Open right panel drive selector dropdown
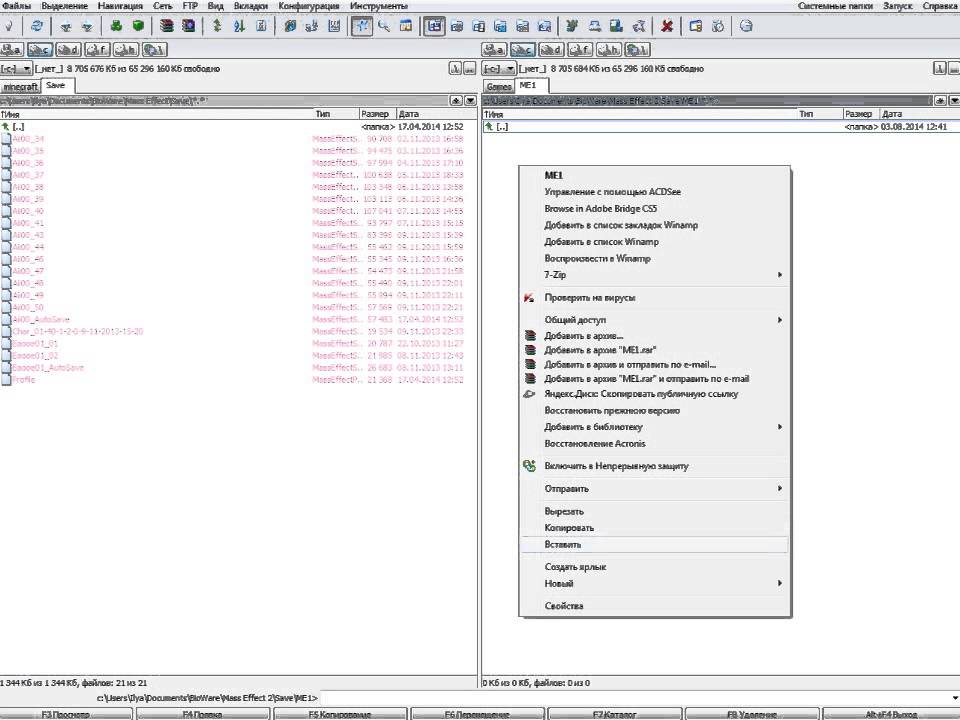960x720 pixels. [499, 69]
